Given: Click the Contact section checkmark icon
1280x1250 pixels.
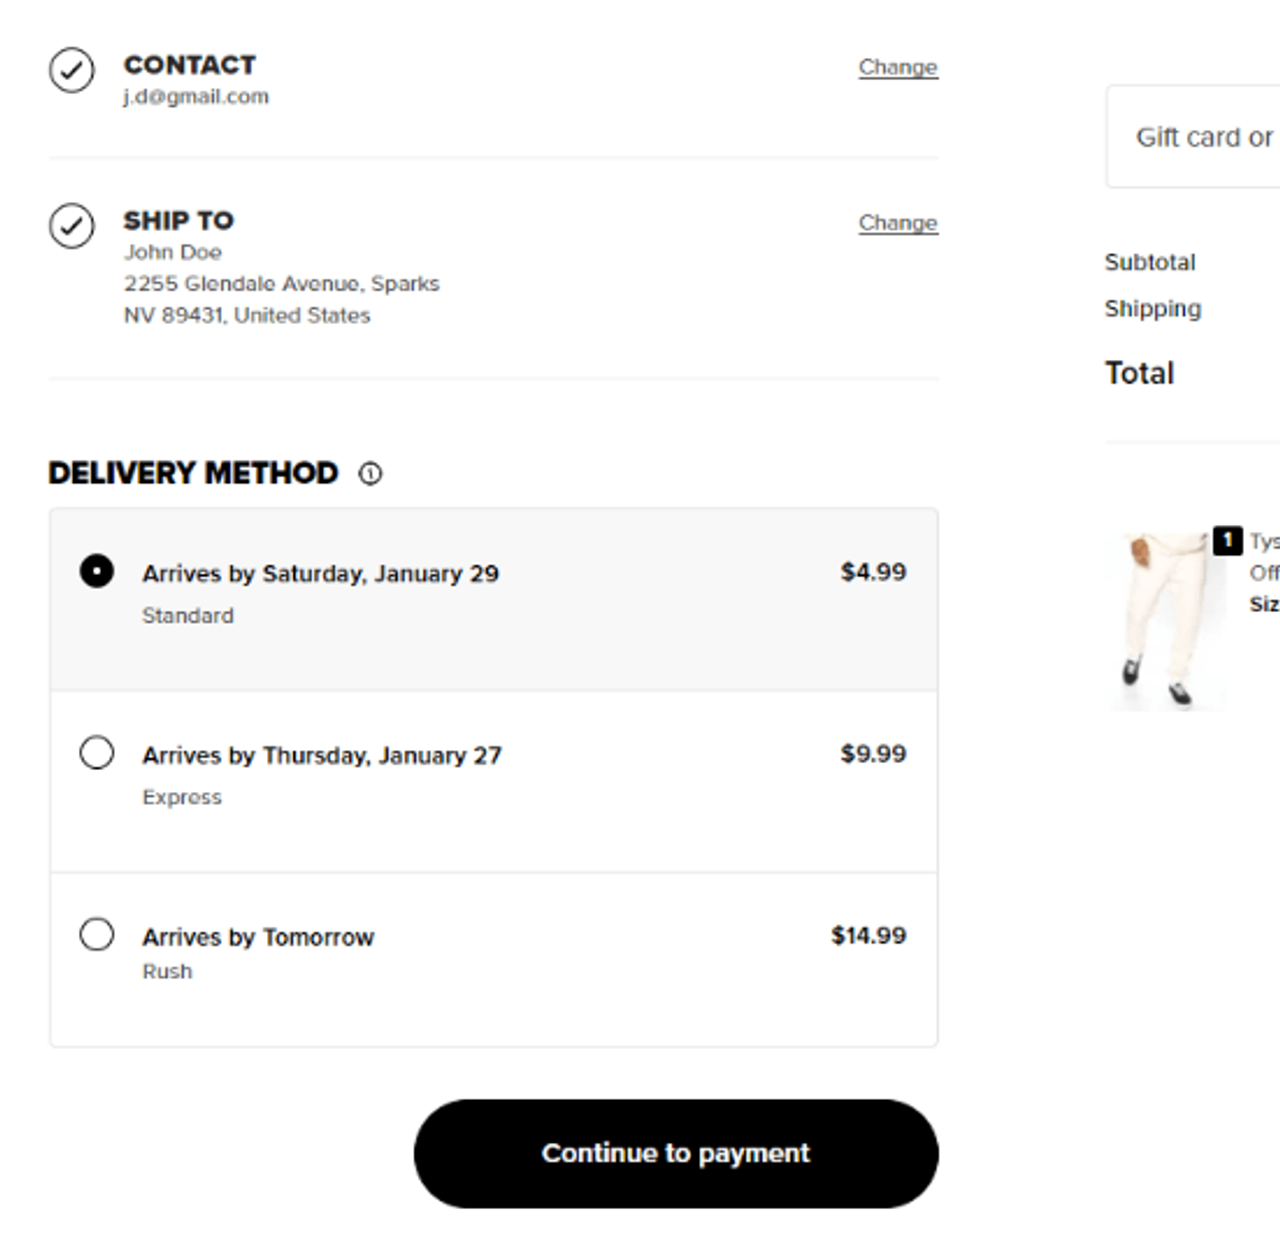Looking at the screenshot, I should (x=72, y=70).
